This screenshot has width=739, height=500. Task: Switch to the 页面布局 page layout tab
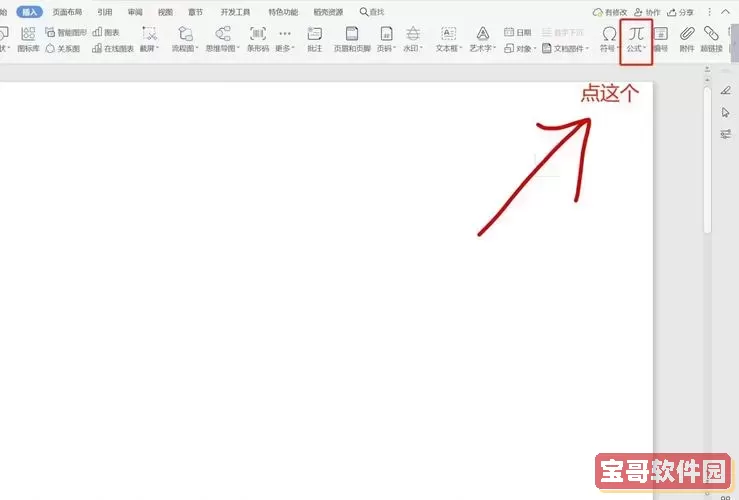pos(67,12)
